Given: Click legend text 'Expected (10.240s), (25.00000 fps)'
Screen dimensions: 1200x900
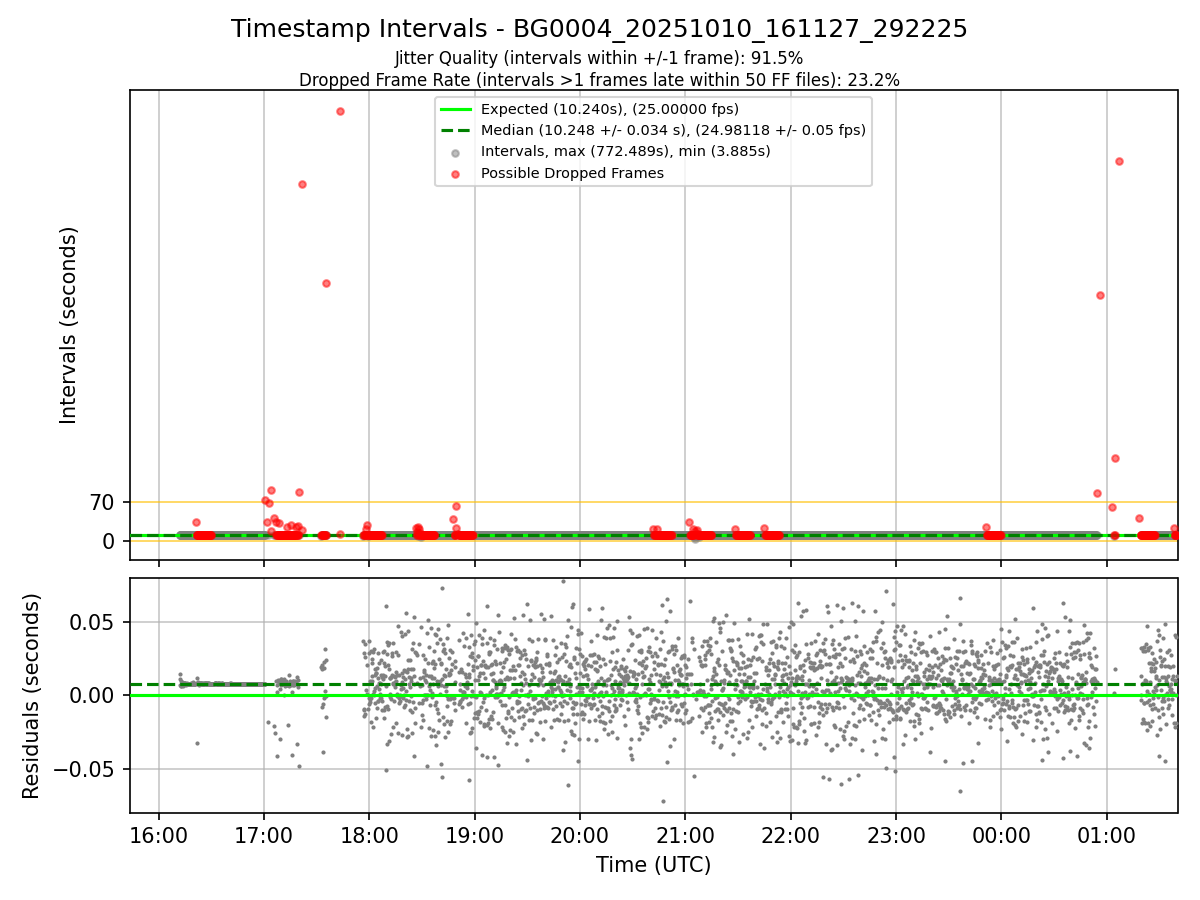Looking at the screenshot, I should coord(610,109).
